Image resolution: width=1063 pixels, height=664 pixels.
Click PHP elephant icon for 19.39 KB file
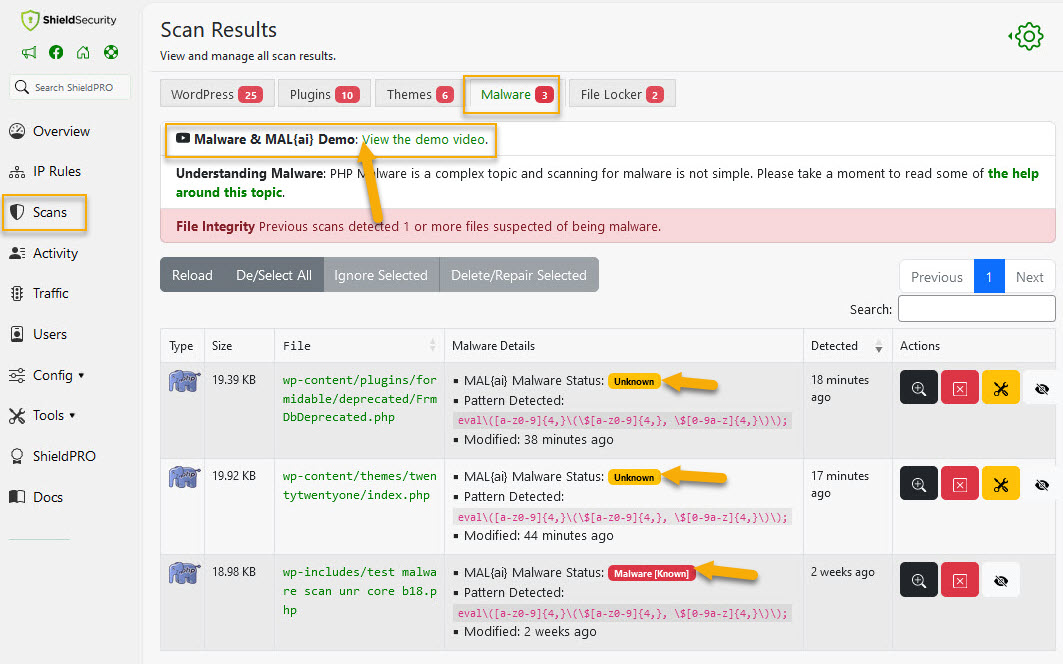(x=184, y=381)
